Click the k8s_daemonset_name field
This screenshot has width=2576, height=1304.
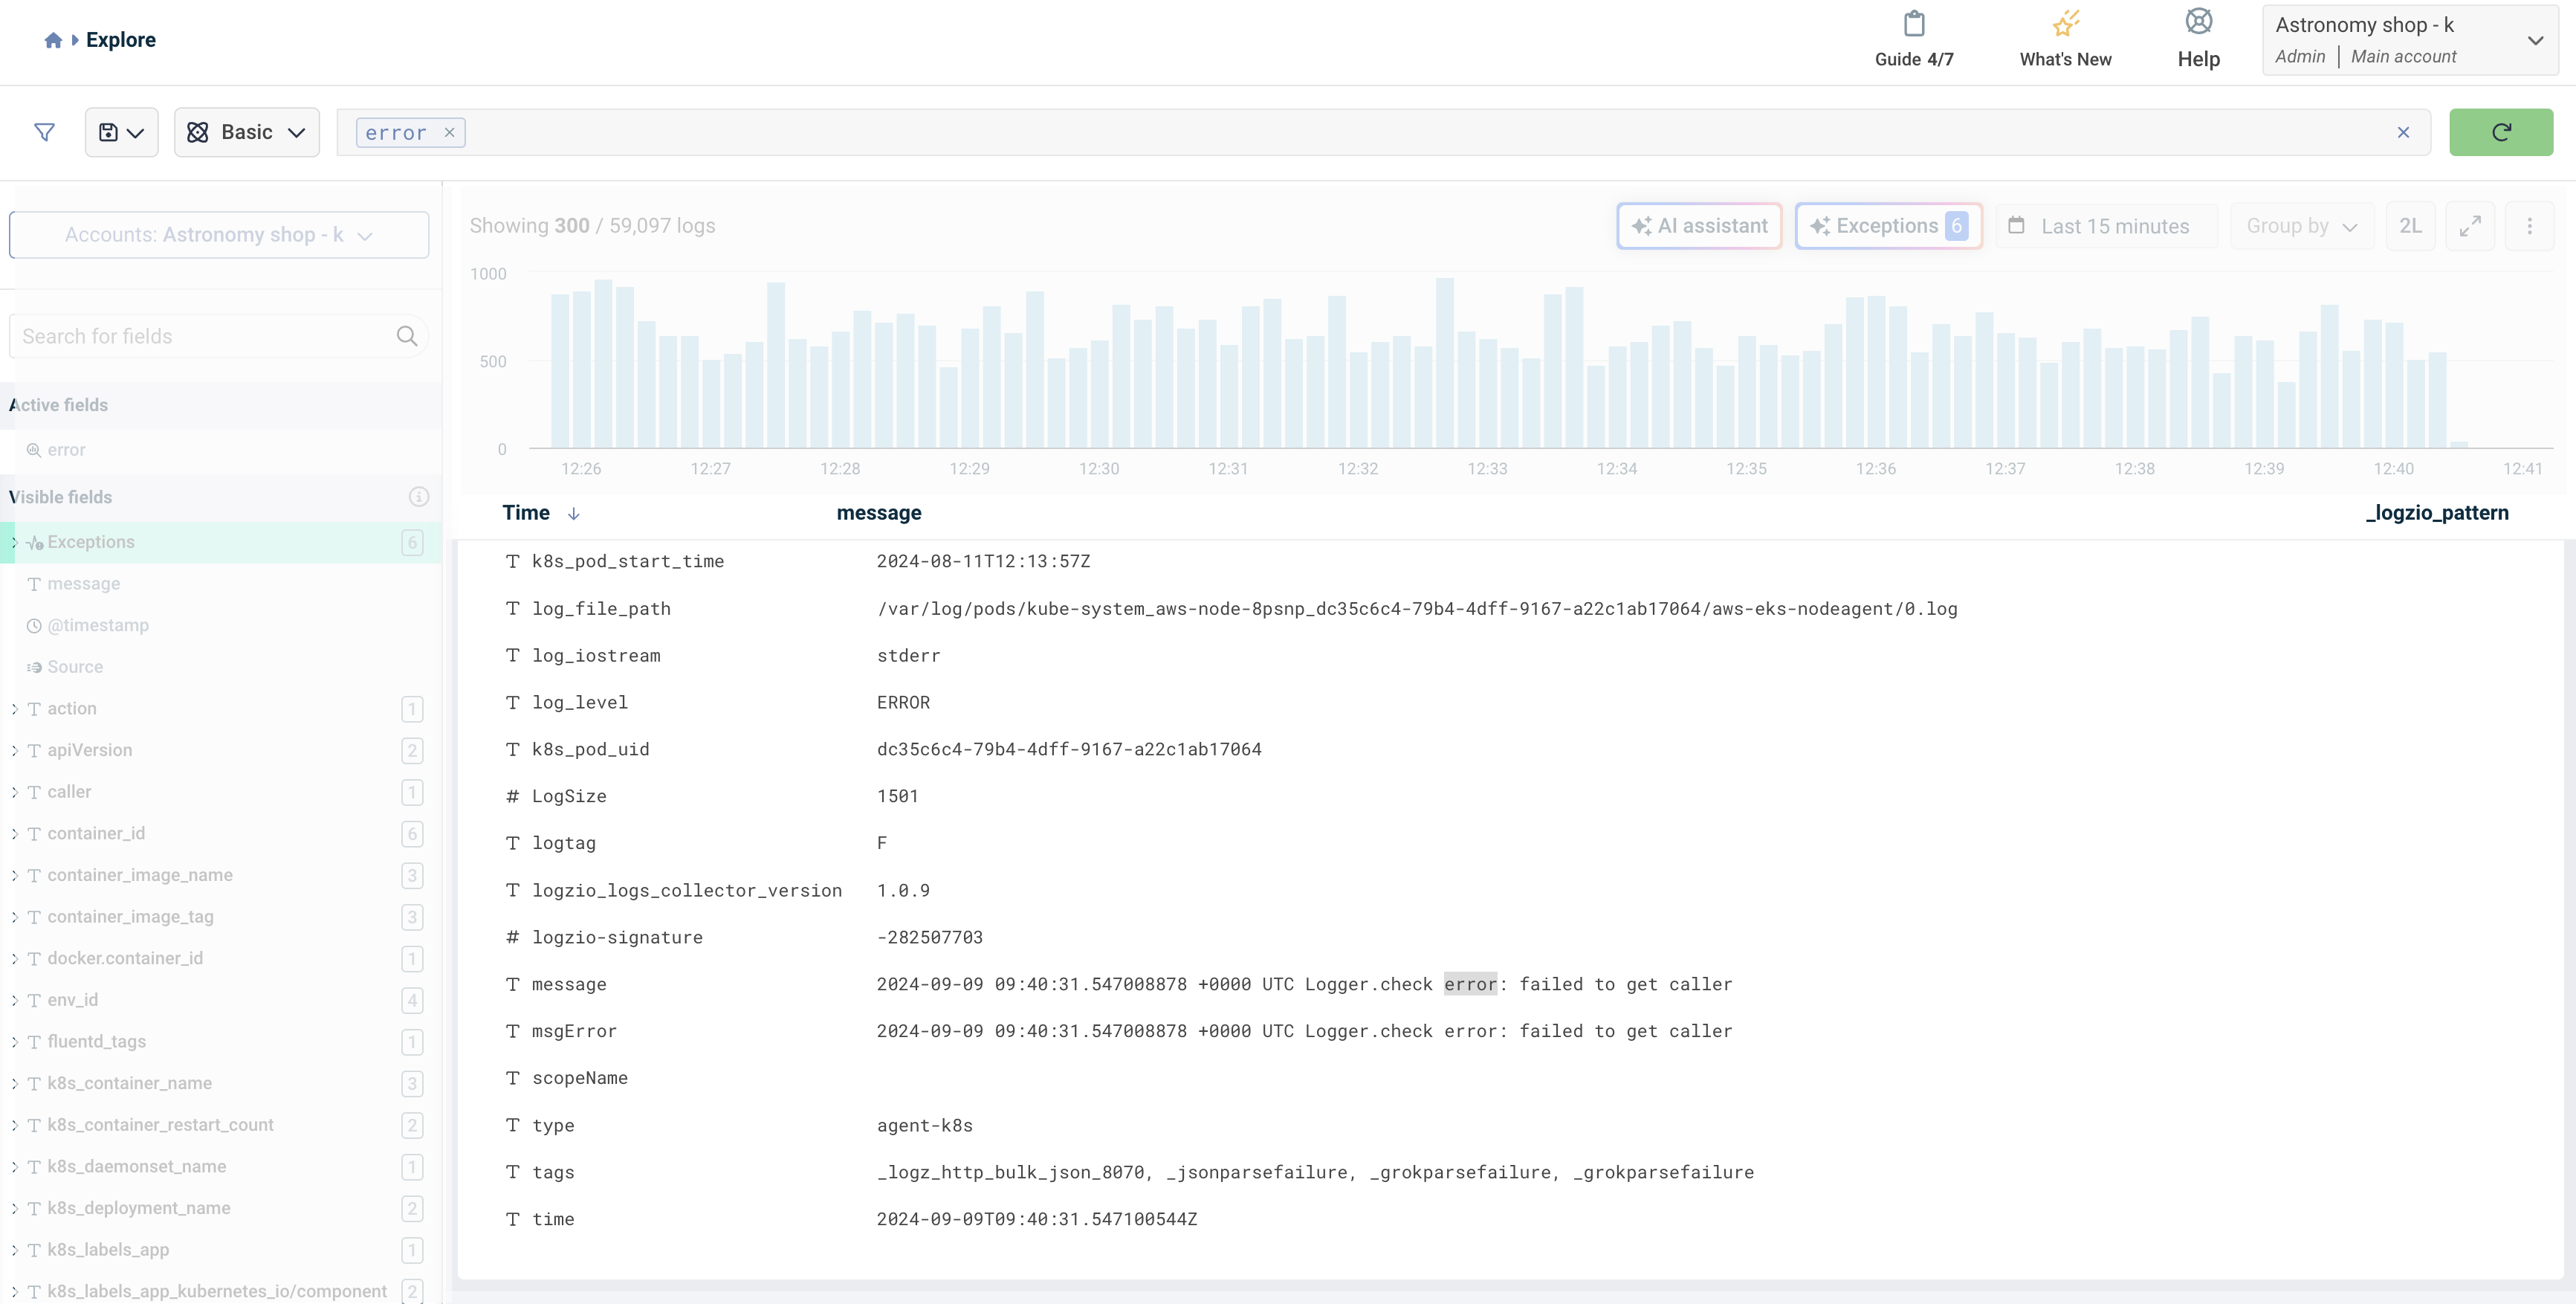(136, 1167)
